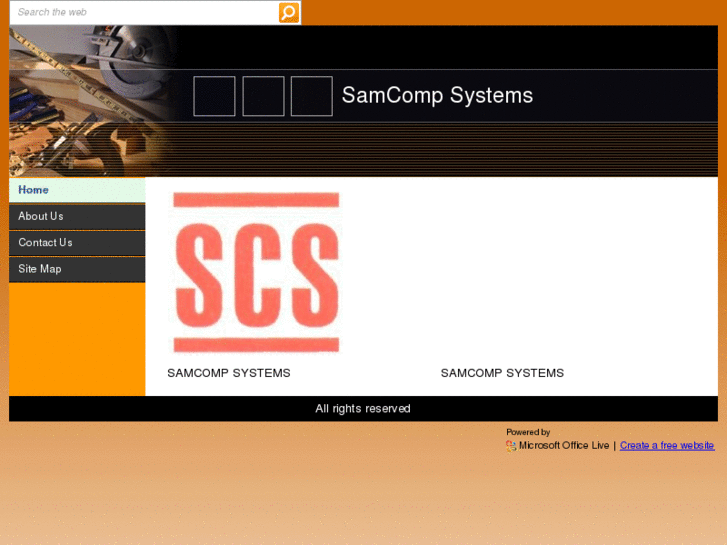Click the Microsoft Office Live logo icon
The height and width of the screenshot is (545, 727).
pyautogui.click(x=511, y=446)
